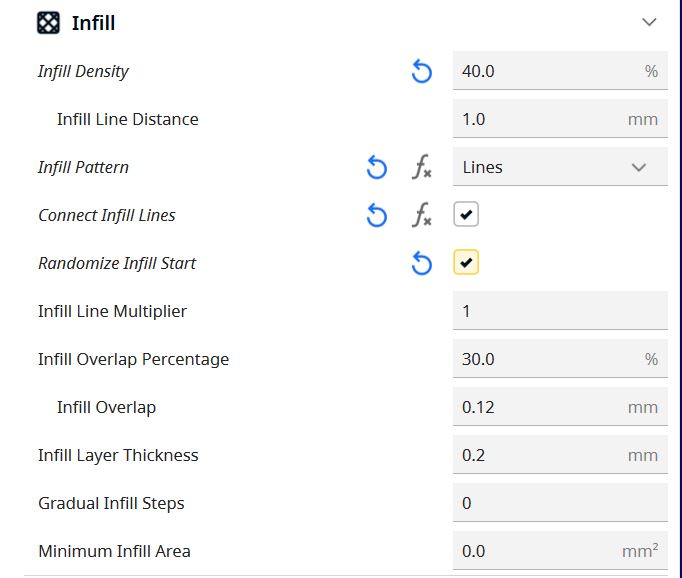
Task: Click the Infill category crosshatch icon
Action: pos(48,23)
